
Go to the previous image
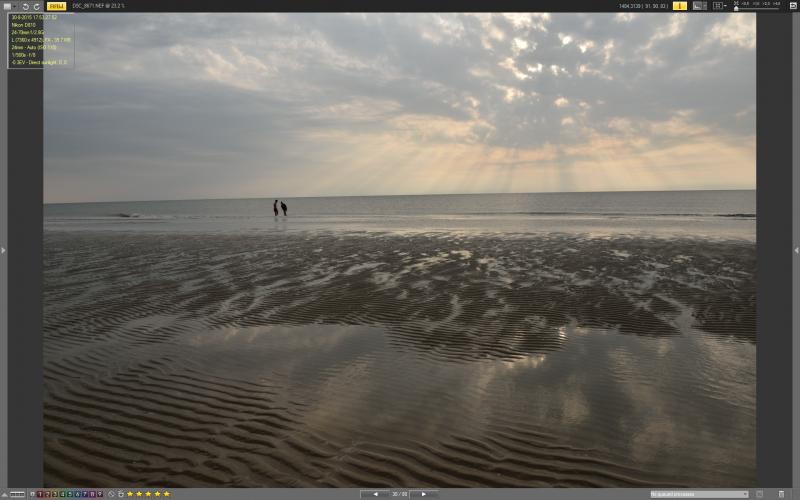tap(376, 494)
